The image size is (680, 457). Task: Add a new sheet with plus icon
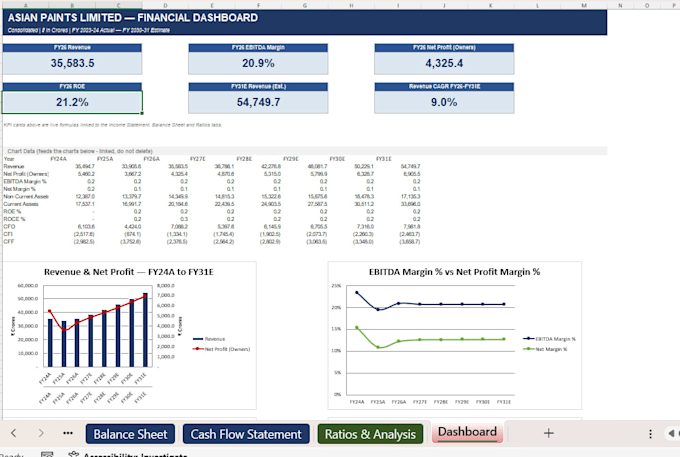tap(549, 433)
